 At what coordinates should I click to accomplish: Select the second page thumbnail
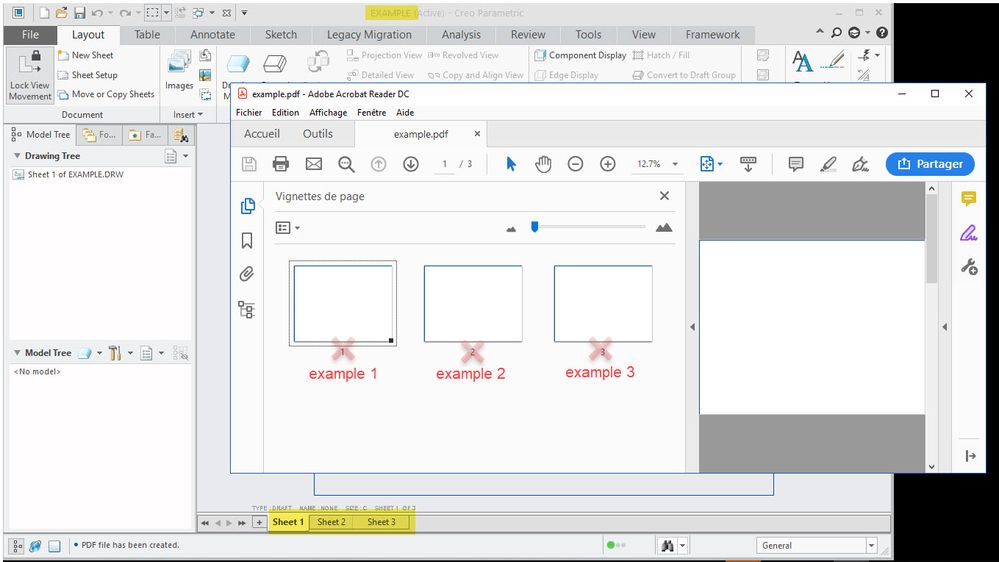(473, 303)
